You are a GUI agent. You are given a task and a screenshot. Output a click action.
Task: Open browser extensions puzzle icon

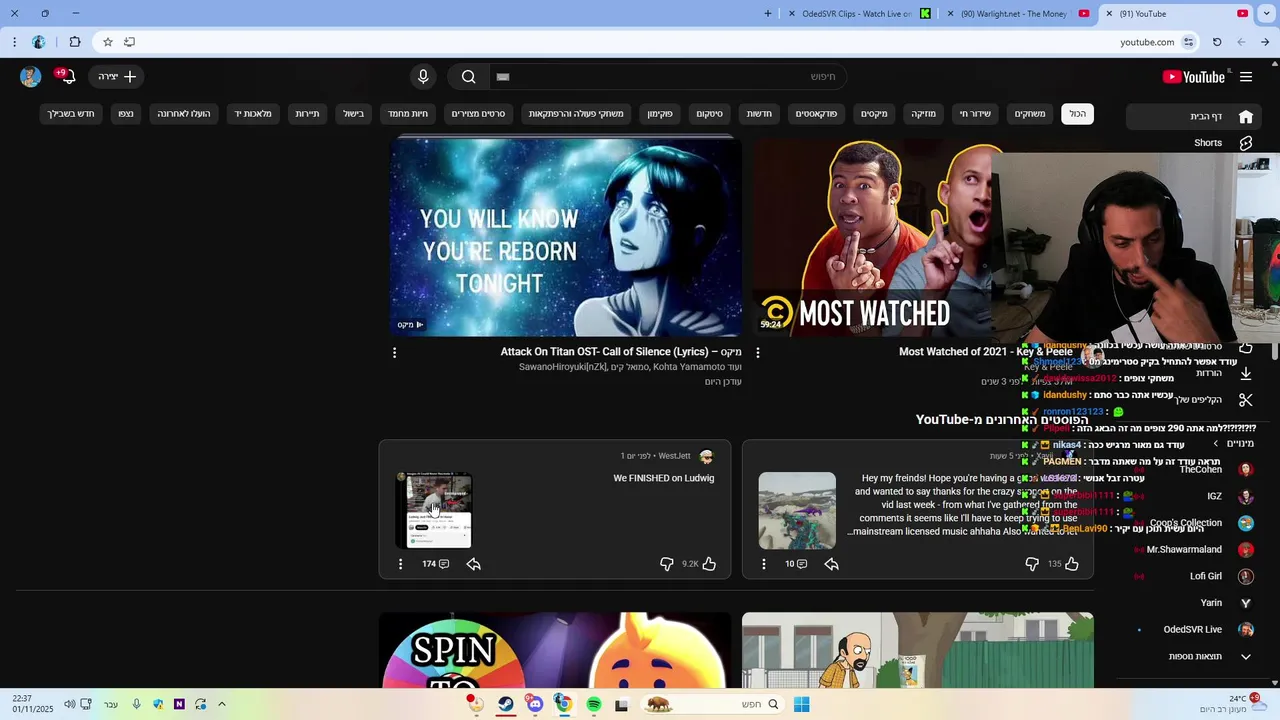click(x=75, y=42)
